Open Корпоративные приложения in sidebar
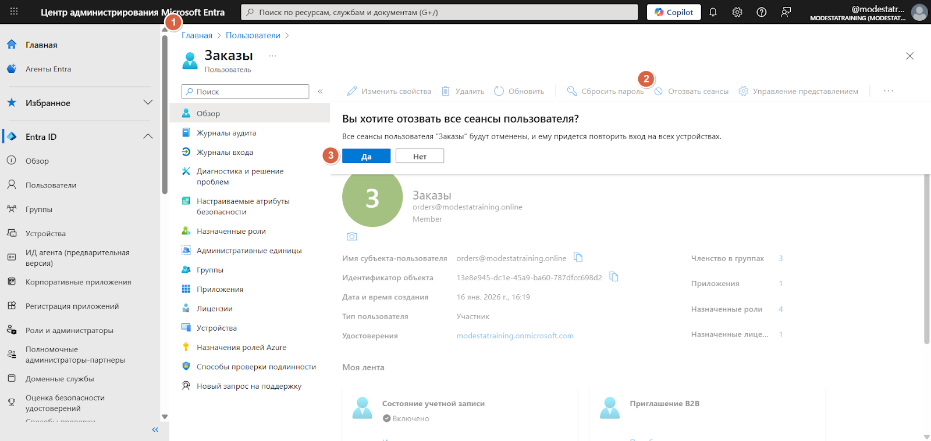This screenshot has width=931, height=441. click(x=80, y=282)
